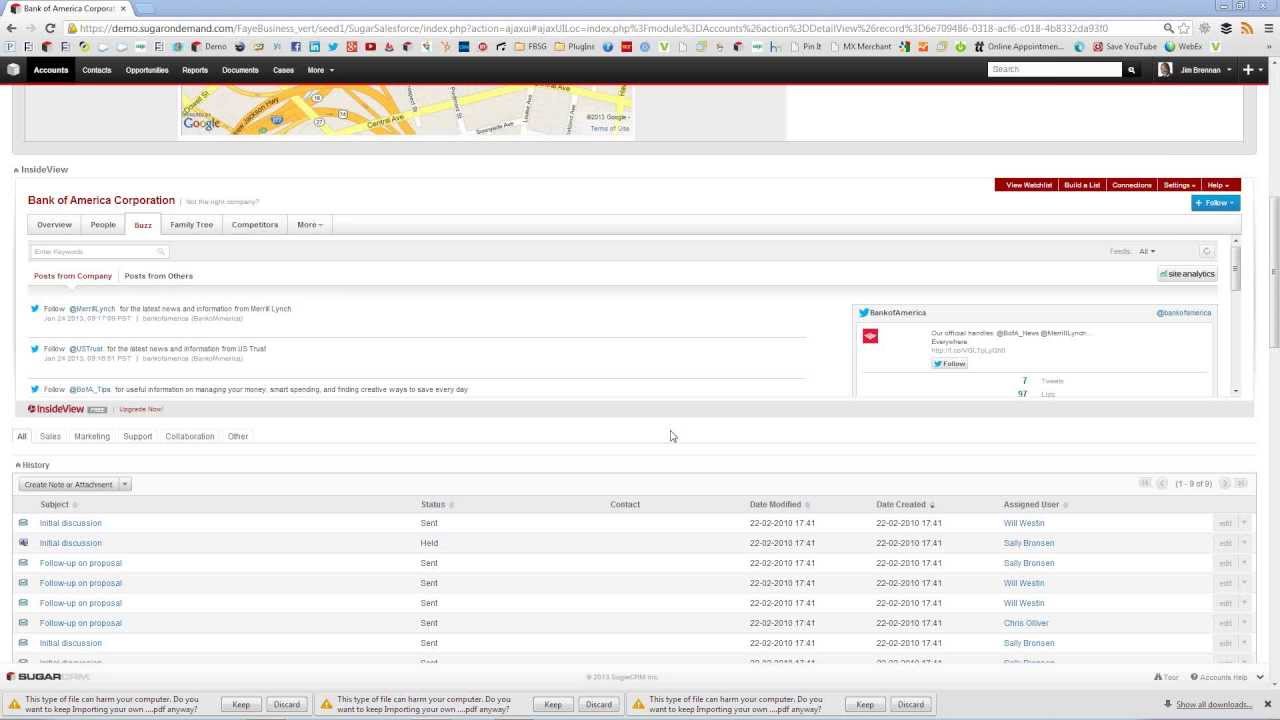Click View Watchlist button
The image size is (1280, 720).
[x=1029, y=185]
